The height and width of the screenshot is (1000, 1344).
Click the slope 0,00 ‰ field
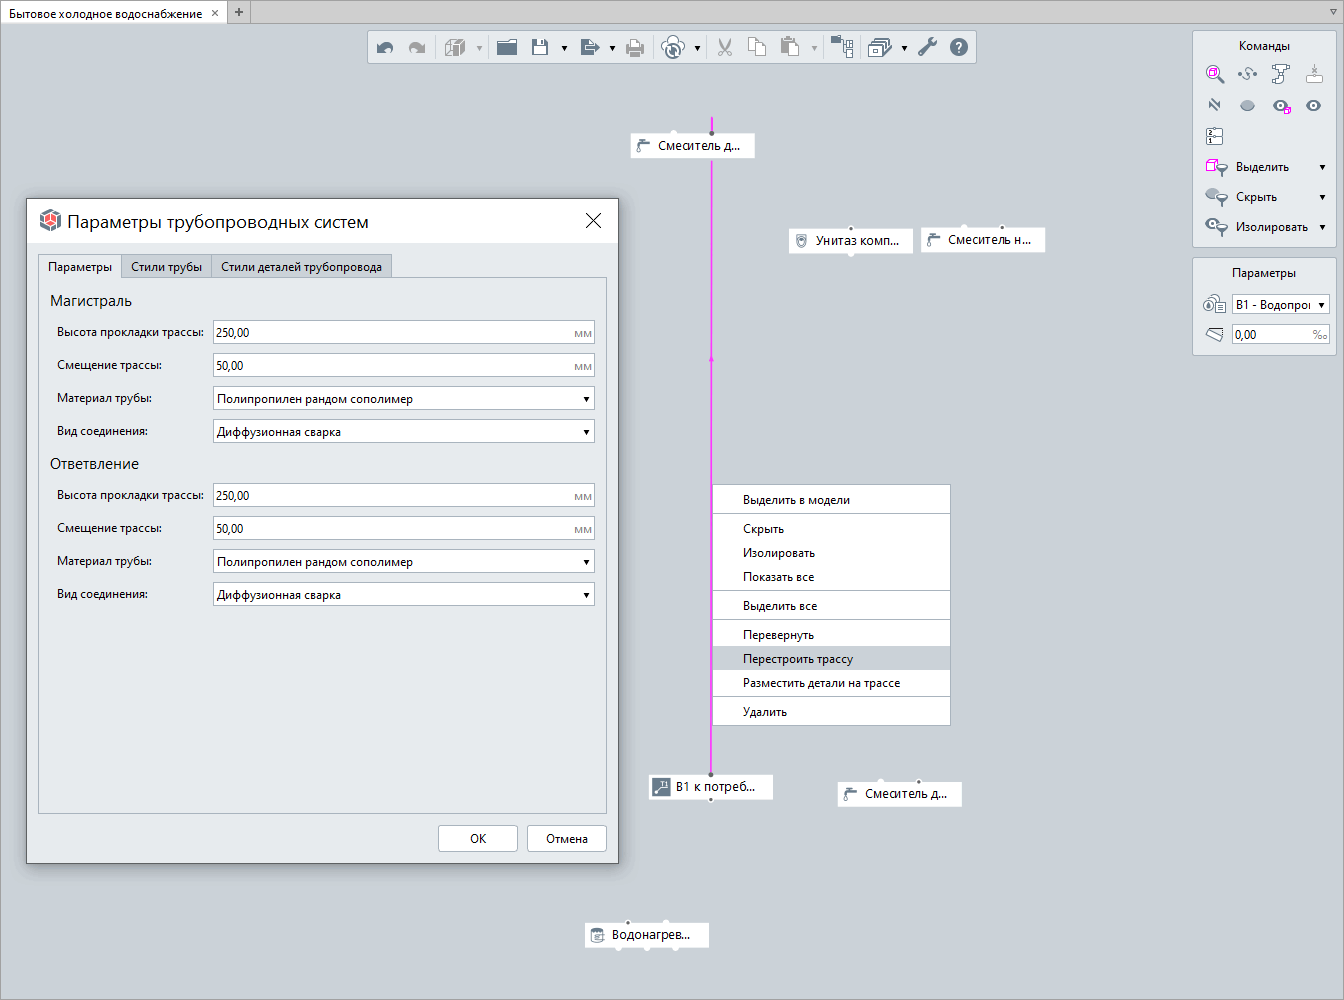tap(1280, 334)
